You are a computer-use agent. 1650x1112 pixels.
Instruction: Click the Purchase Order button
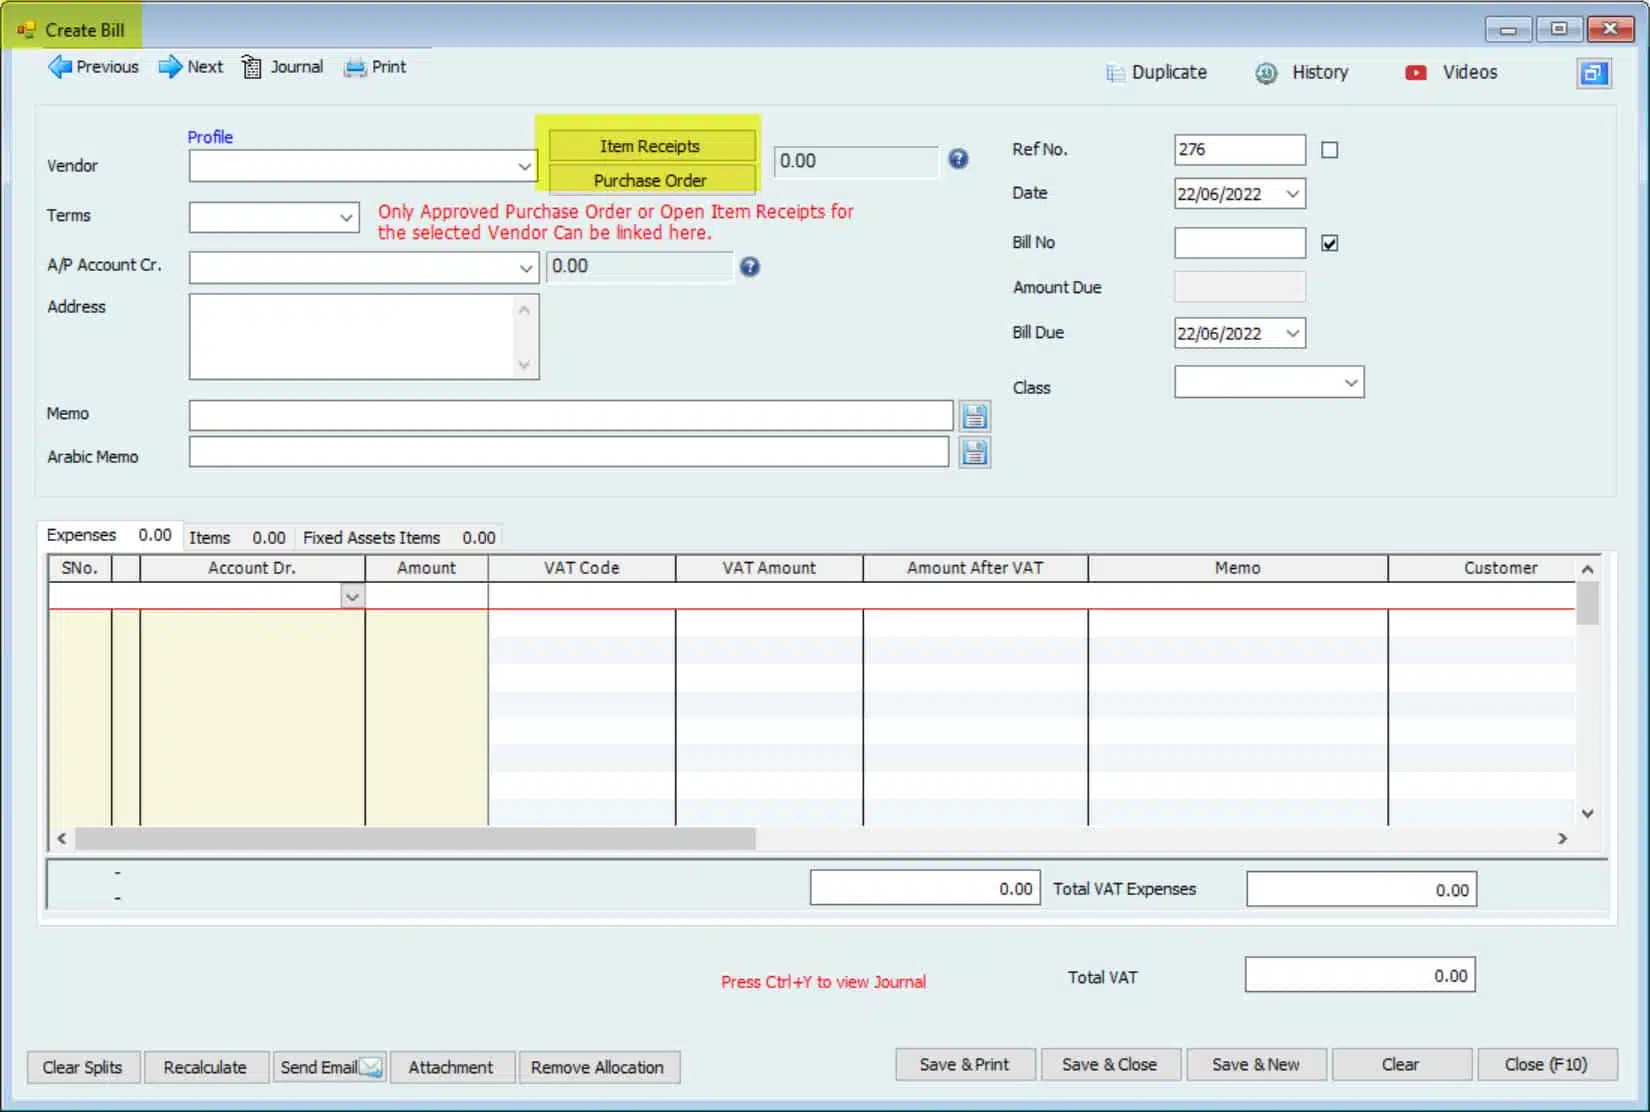tap(650, 180)
